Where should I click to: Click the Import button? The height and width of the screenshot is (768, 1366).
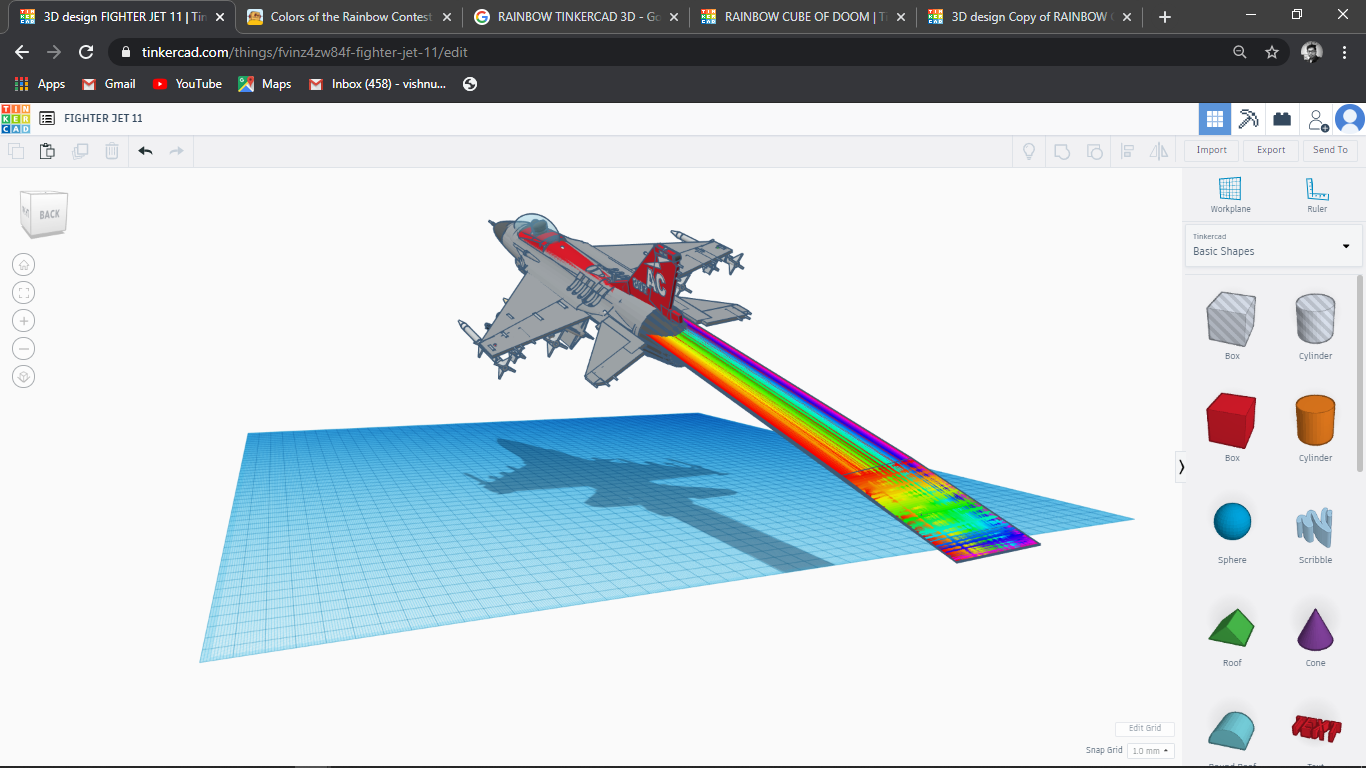tap(1211, 150)
